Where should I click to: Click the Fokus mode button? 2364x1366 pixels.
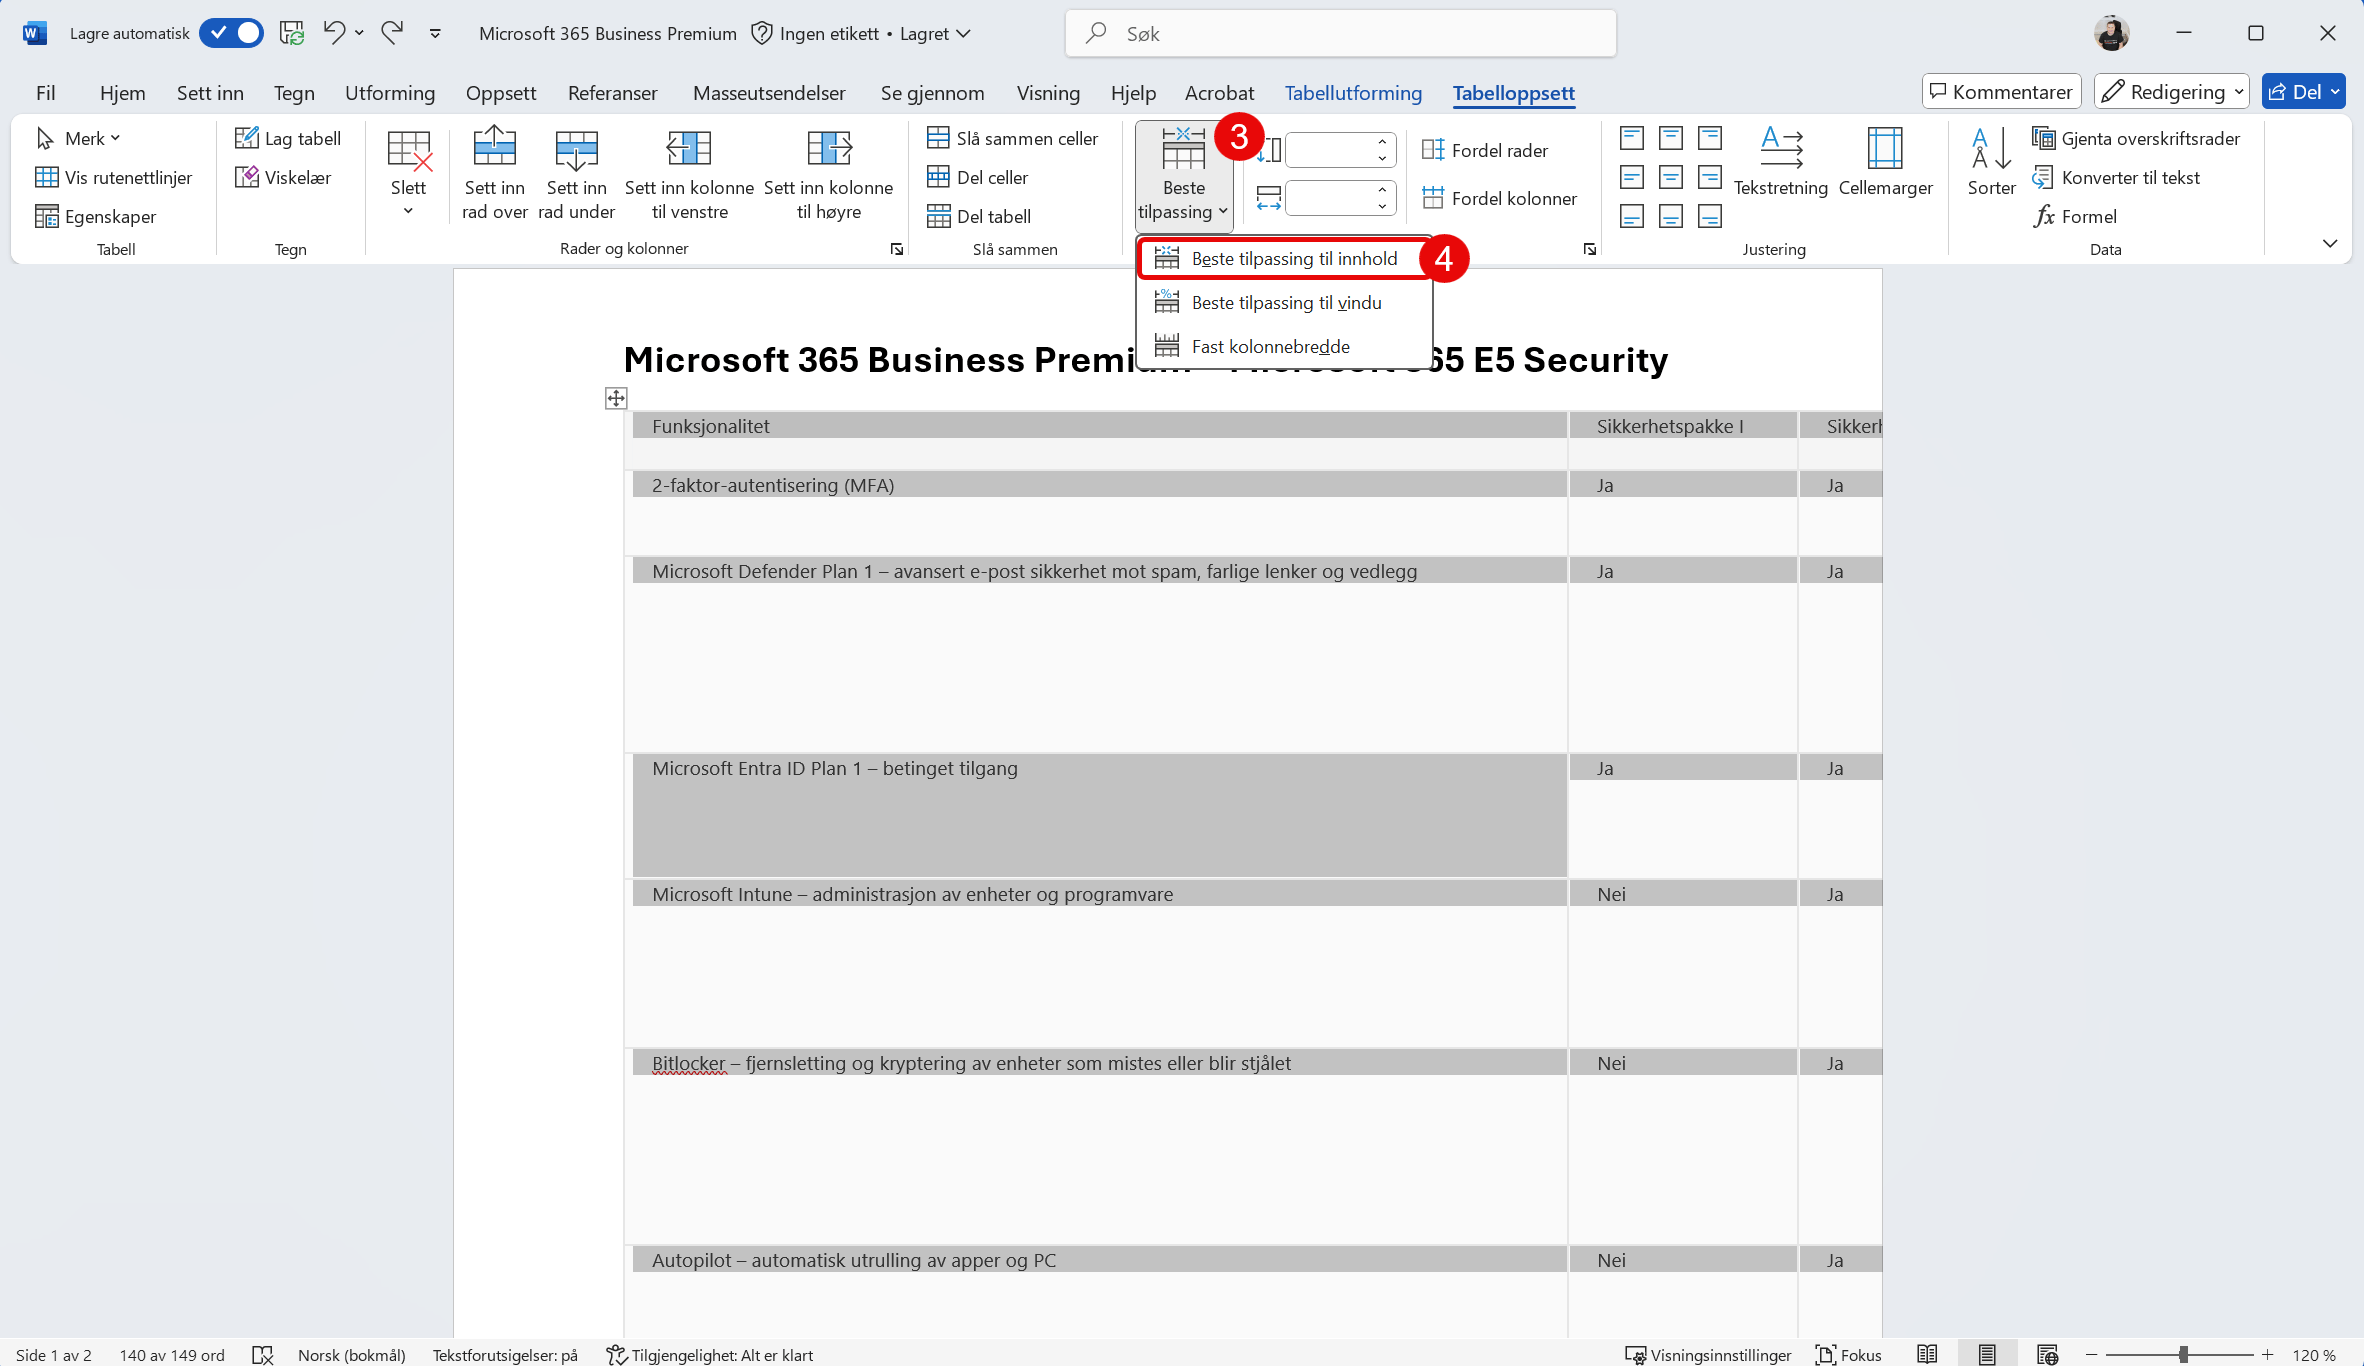pos(1848,1355)
